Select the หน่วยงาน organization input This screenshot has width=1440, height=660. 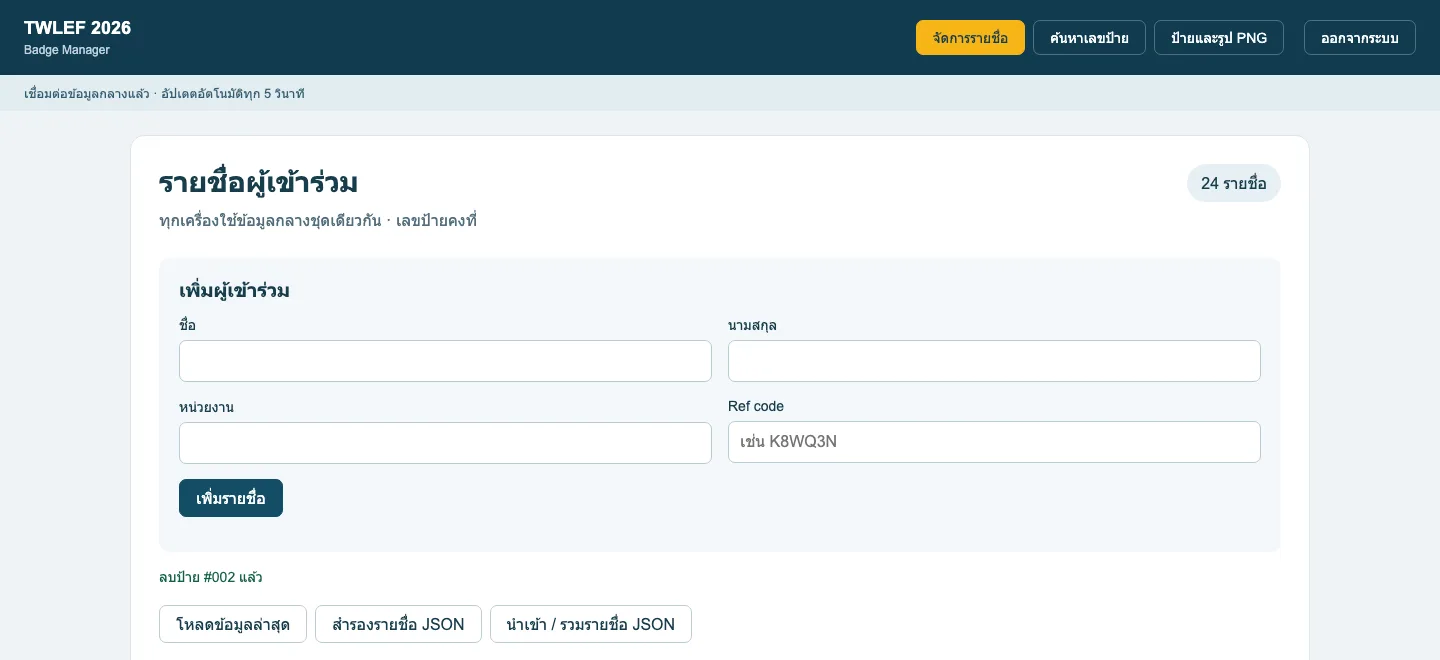pos(445,443)
